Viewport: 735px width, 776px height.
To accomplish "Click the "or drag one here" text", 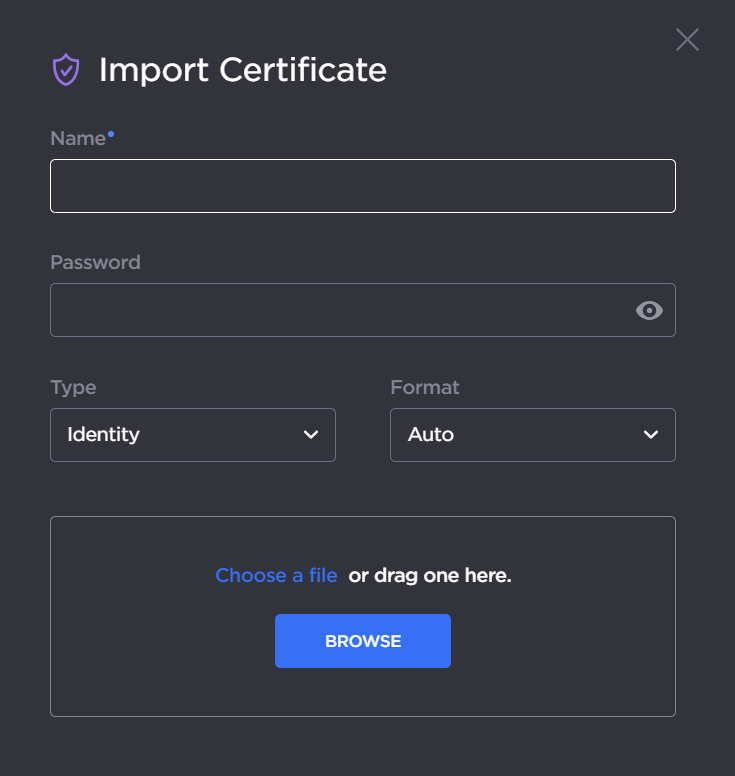I will click(430, 576).
